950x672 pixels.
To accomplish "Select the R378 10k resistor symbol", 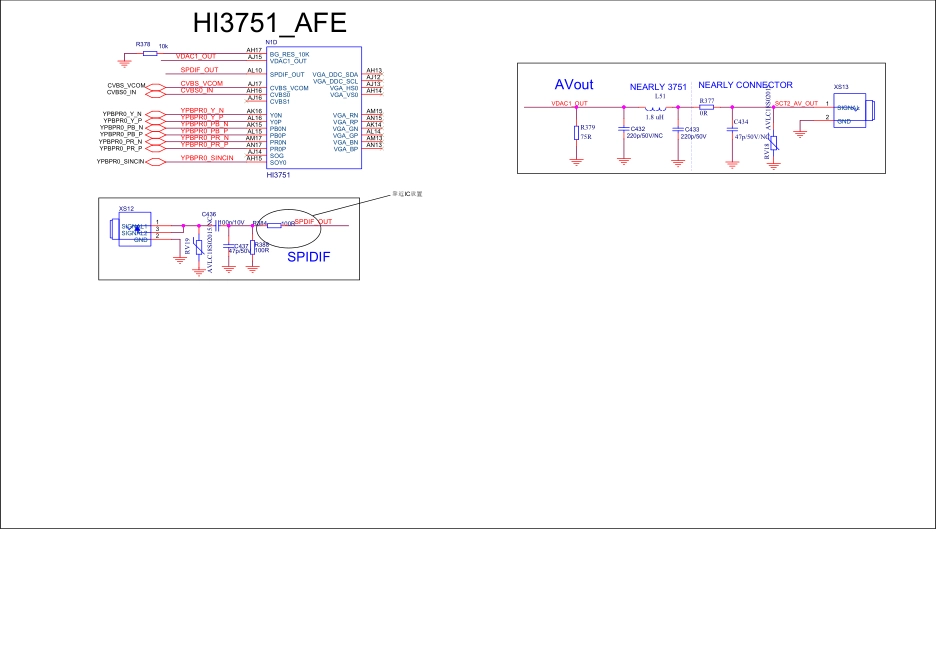I will click(150, 53).
